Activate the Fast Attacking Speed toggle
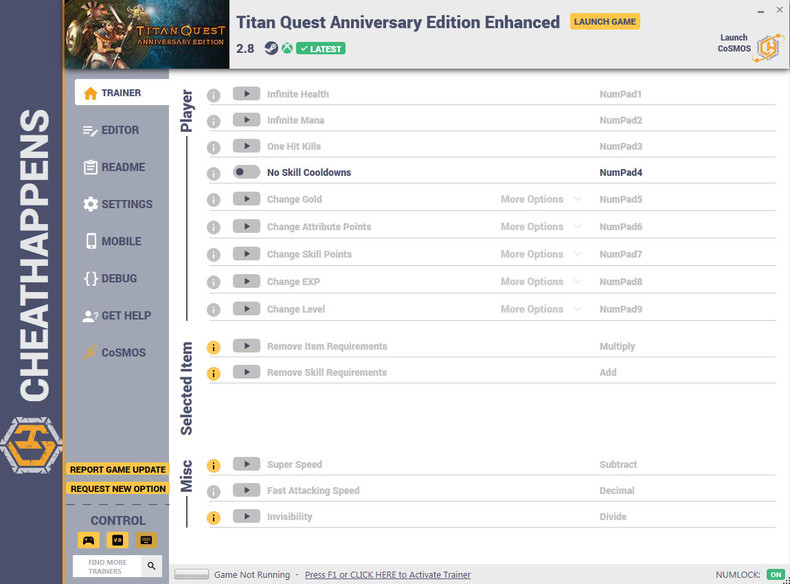 tap(246, 490)
